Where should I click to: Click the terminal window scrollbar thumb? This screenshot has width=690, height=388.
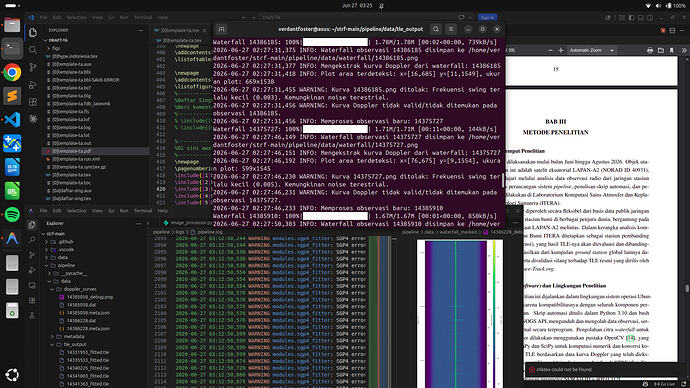(x=503, y=180)
